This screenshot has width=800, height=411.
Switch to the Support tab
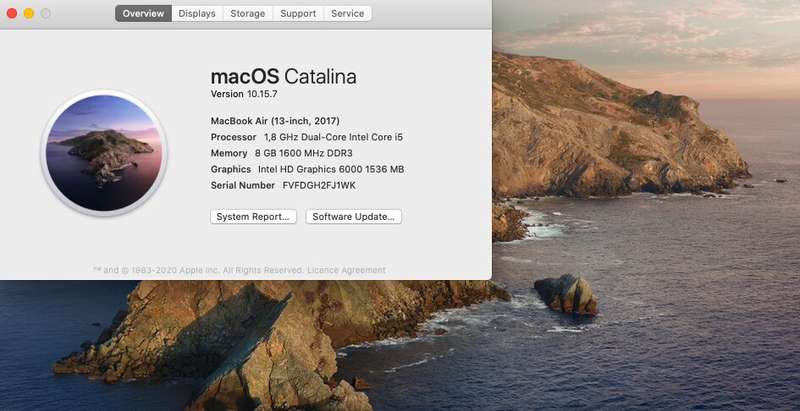(x=298, y=14)
